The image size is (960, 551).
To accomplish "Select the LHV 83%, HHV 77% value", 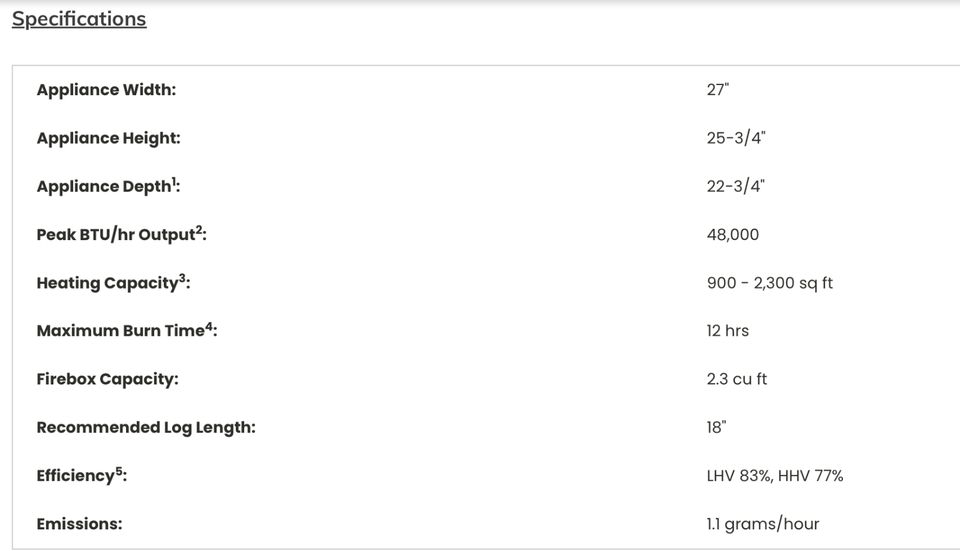I will point(774,476).
